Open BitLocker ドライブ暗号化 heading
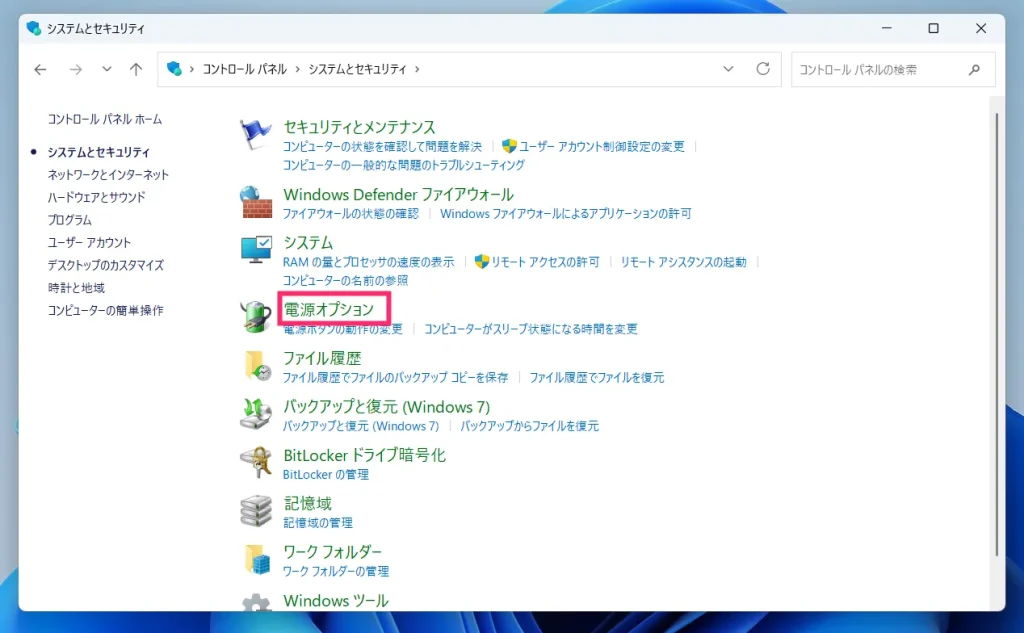The image size is (1024, 633). coord(364,455)
